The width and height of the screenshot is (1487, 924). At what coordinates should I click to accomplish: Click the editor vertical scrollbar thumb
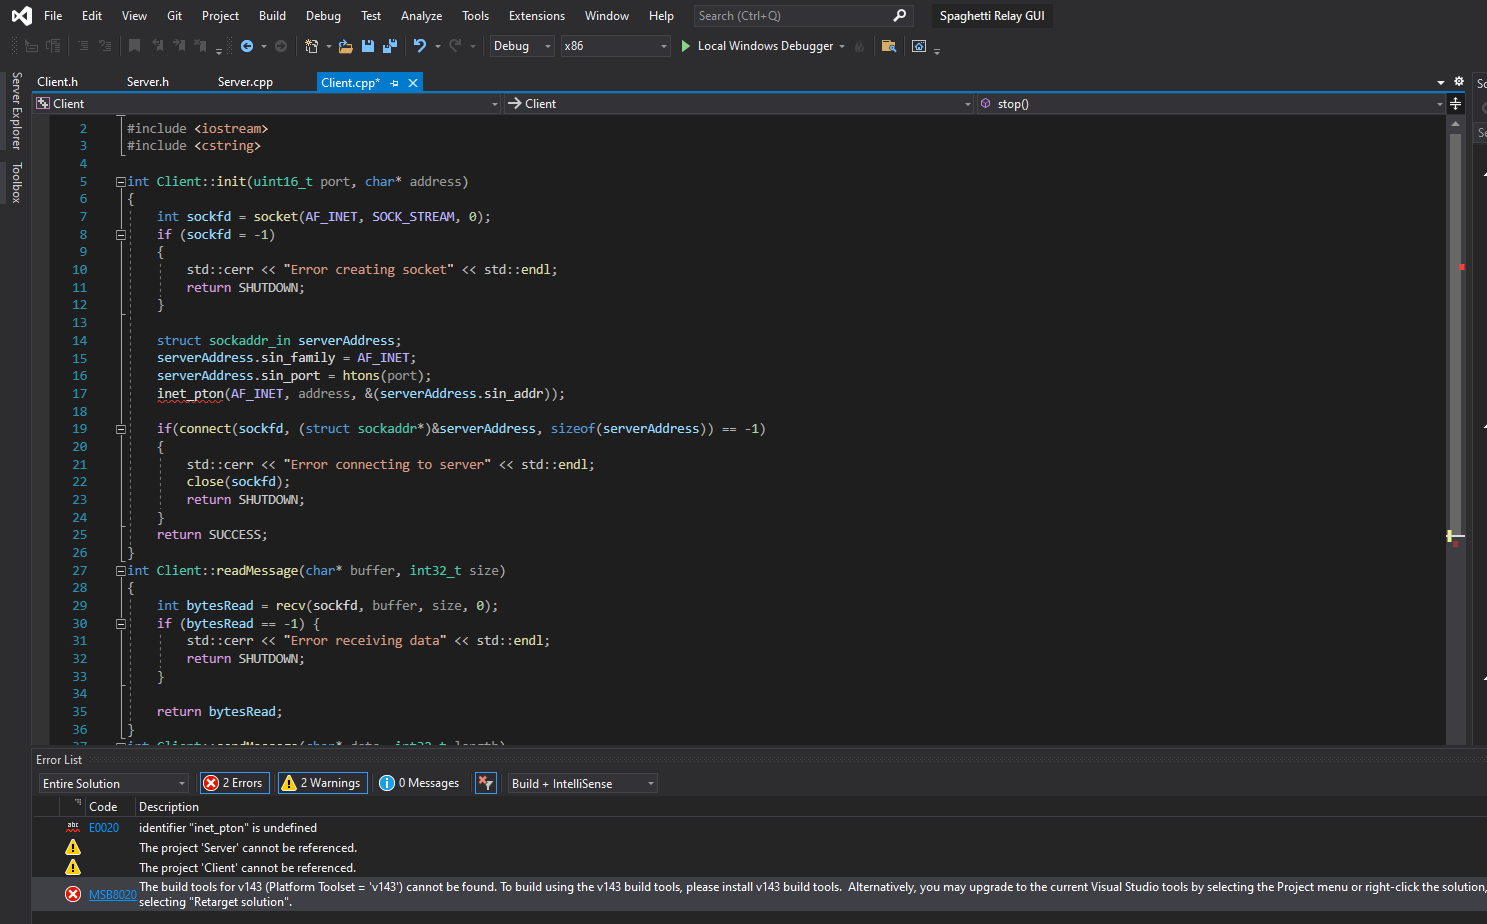(1455, 335)
